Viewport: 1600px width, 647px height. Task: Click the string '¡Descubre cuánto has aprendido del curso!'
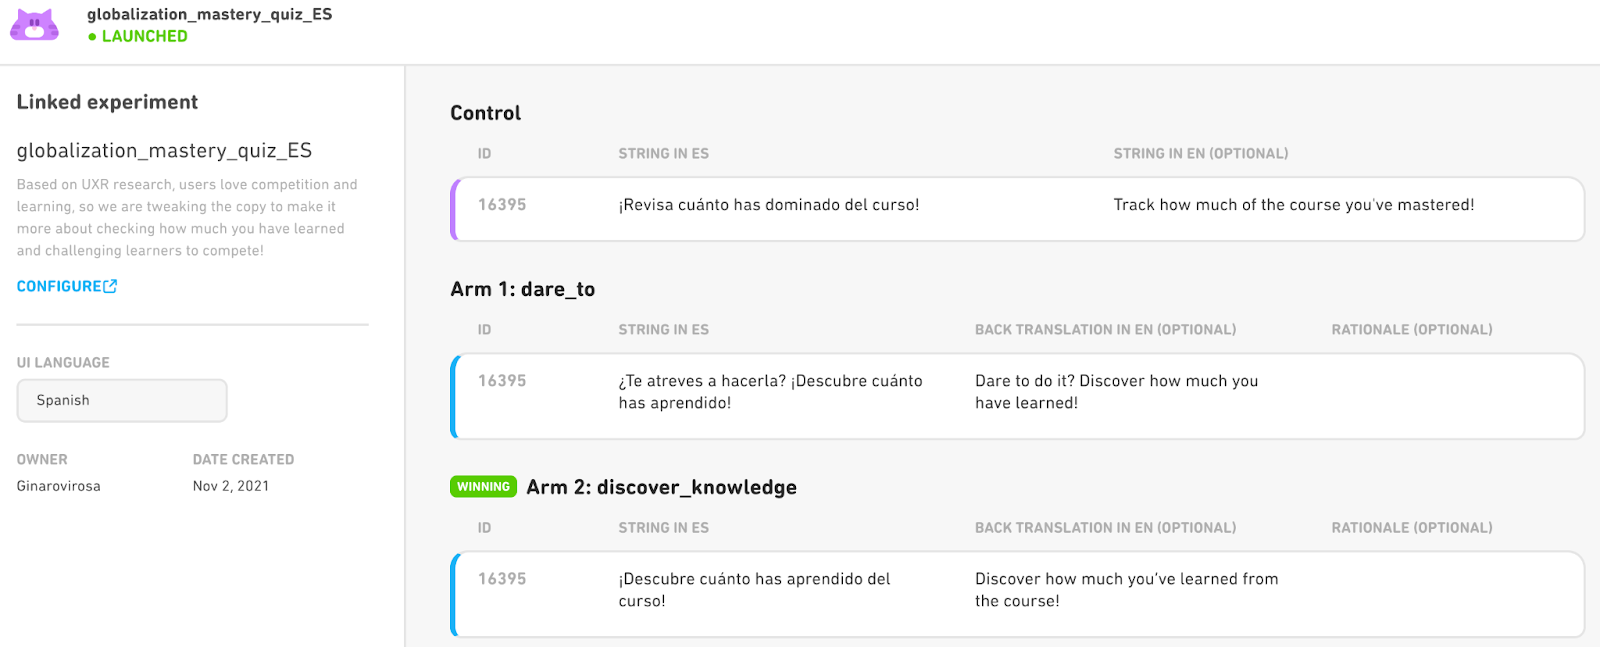[x=754, y=590]
